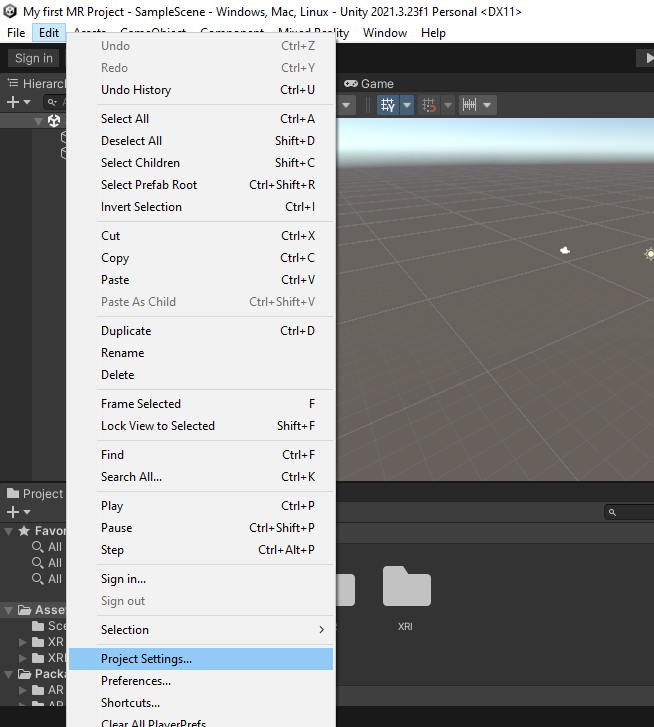This screenshot has width=654, height=727.
Task: Choose Play from Edit menu
Action: [201, 506]
